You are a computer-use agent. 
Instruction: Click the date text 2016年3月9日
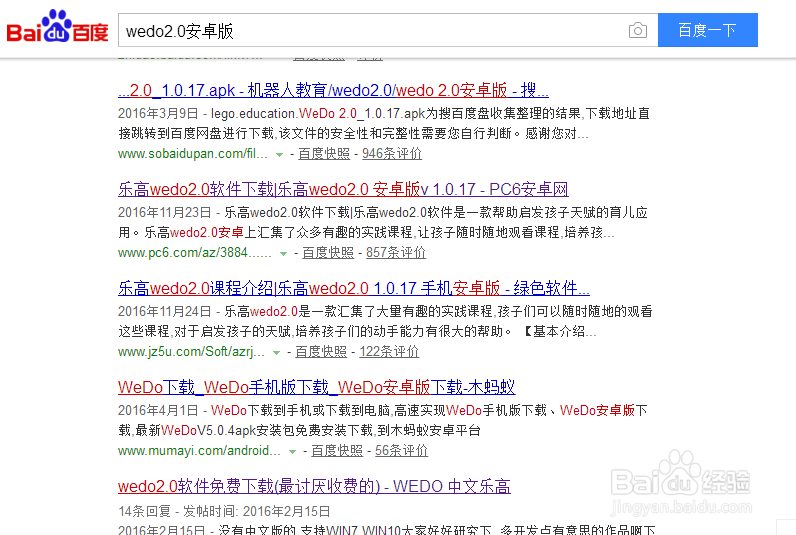coord(158,113)
